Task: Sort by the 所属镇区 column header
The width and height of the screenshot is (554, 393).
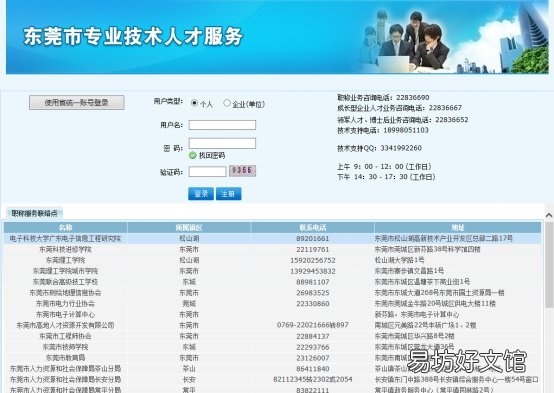Action: 189,227
